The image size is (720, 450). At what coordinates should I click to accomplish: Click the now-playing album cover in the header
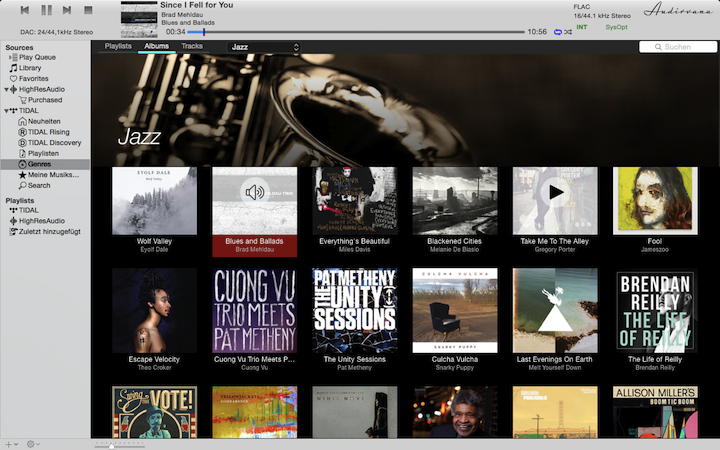point(139,20)
